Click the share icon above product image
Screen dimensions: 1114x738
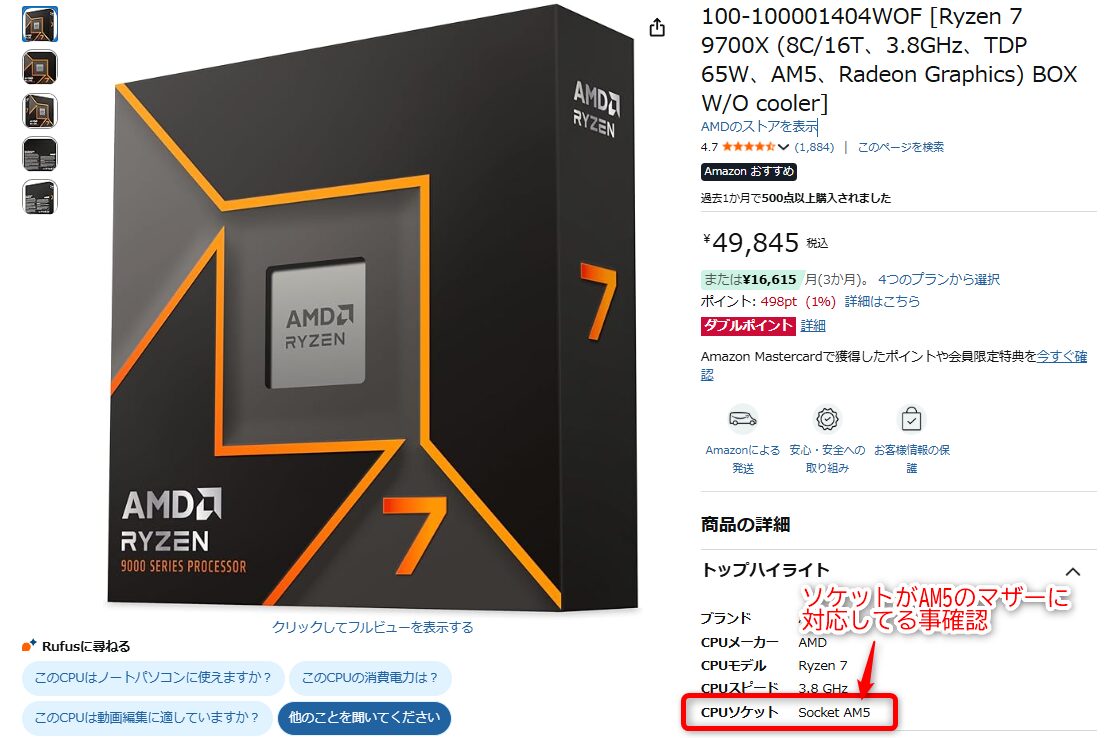pos(657,27)
